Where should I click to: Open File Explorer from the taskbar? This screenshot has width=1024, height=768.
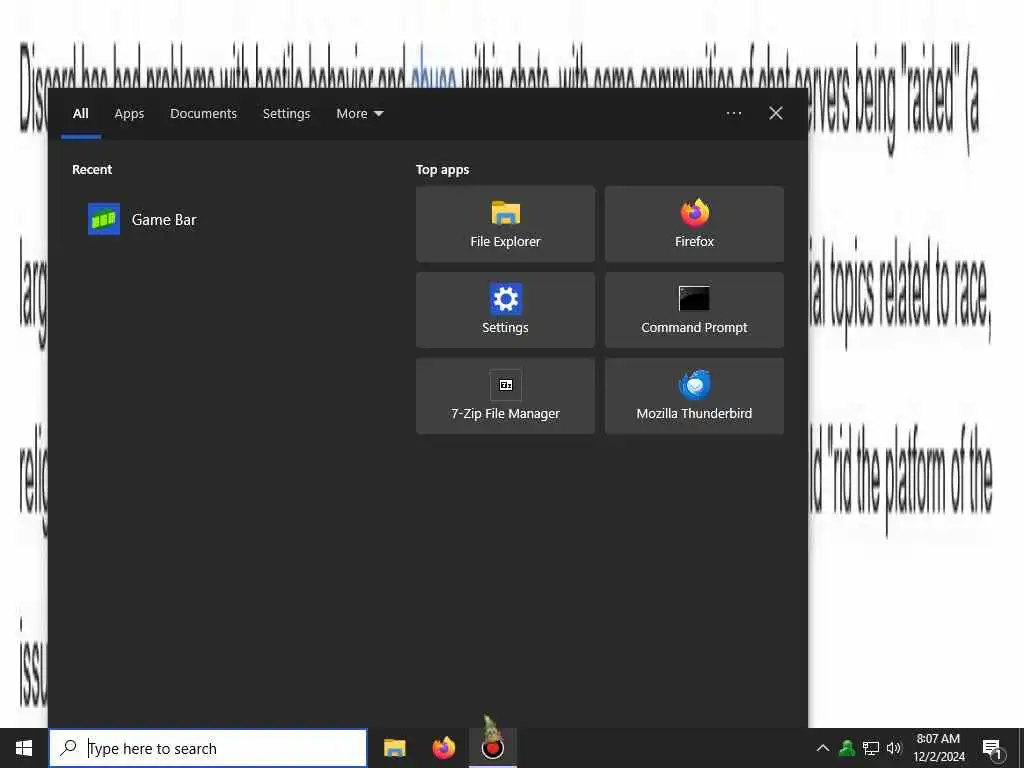394,748
